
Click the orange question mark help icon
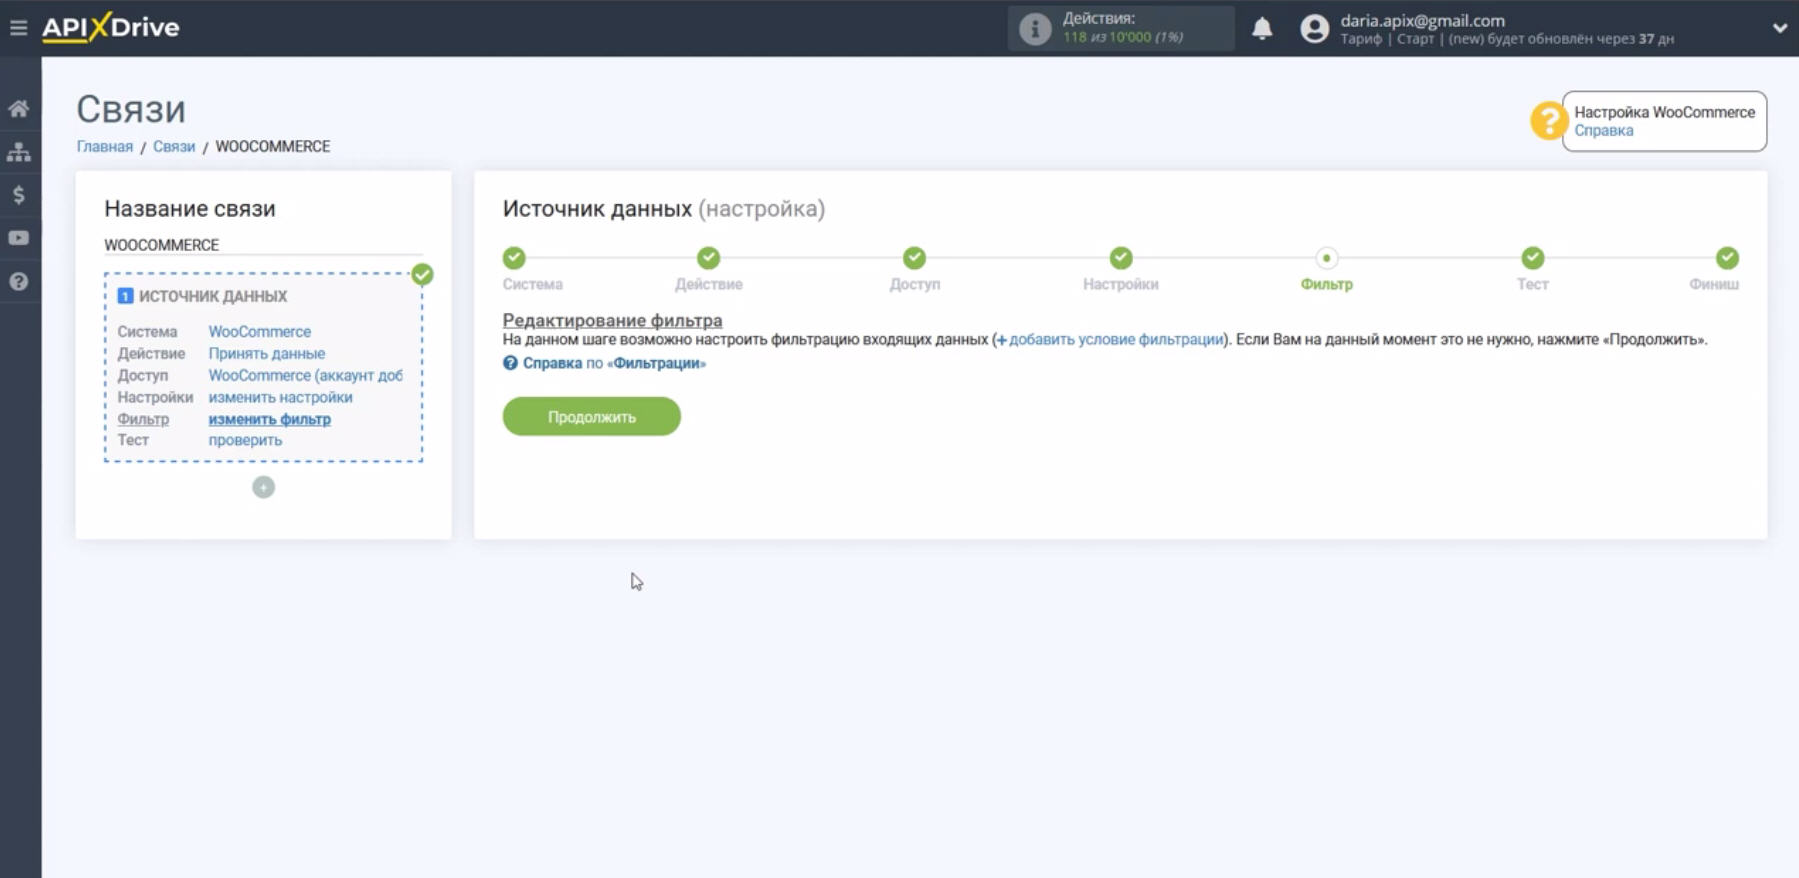[1548, 121]
